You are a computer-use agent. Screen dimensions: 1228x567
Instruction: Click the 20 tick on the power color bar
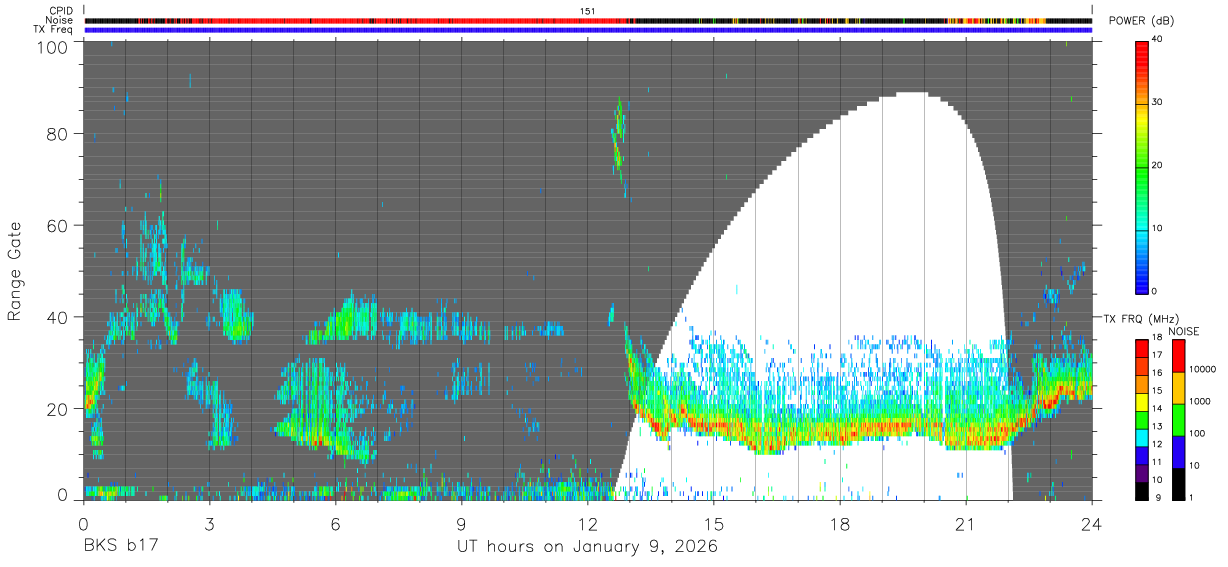click(1159, 166)
